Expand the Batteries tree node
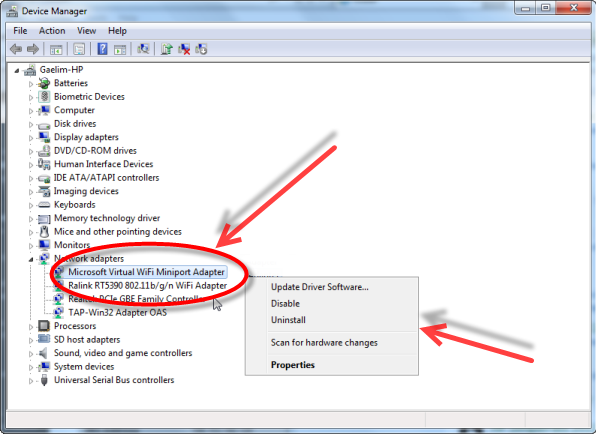 (31, 84)
